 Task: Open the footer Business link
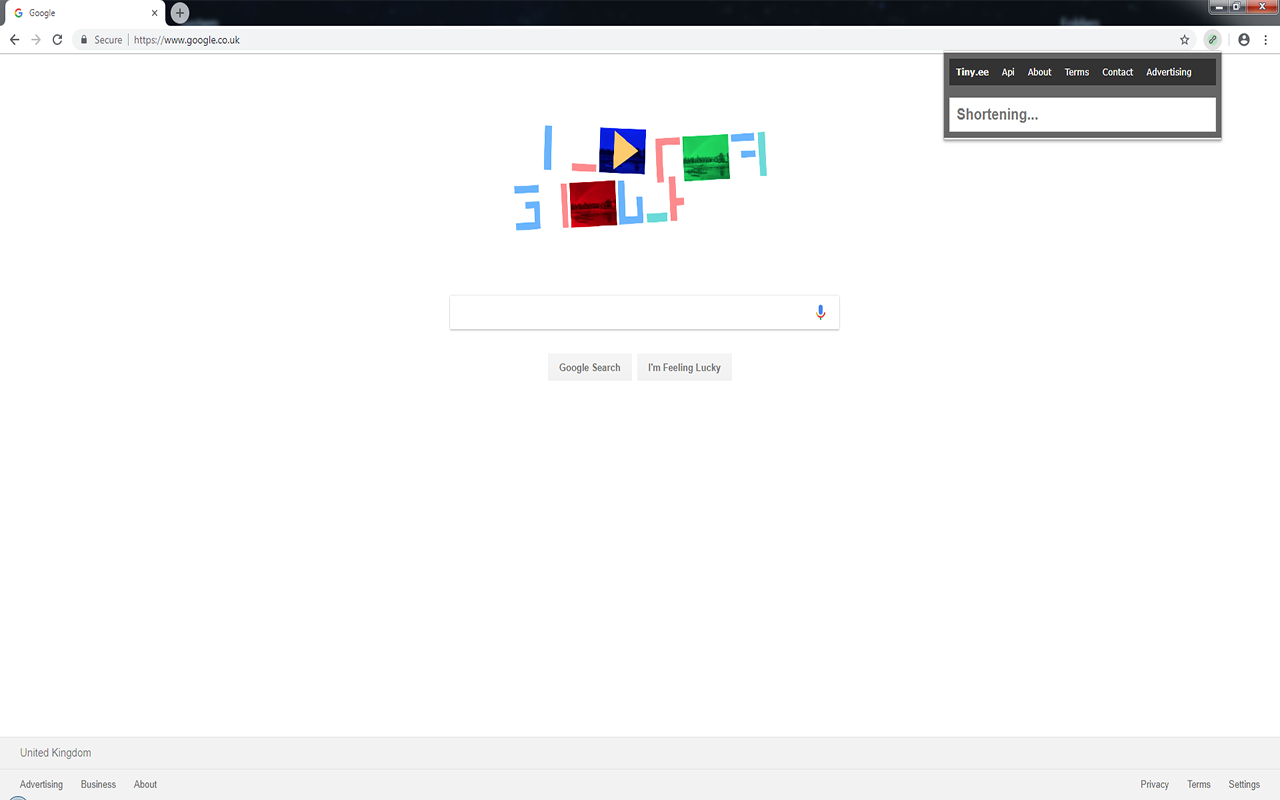pyautogui.click(x=98, y=784)
